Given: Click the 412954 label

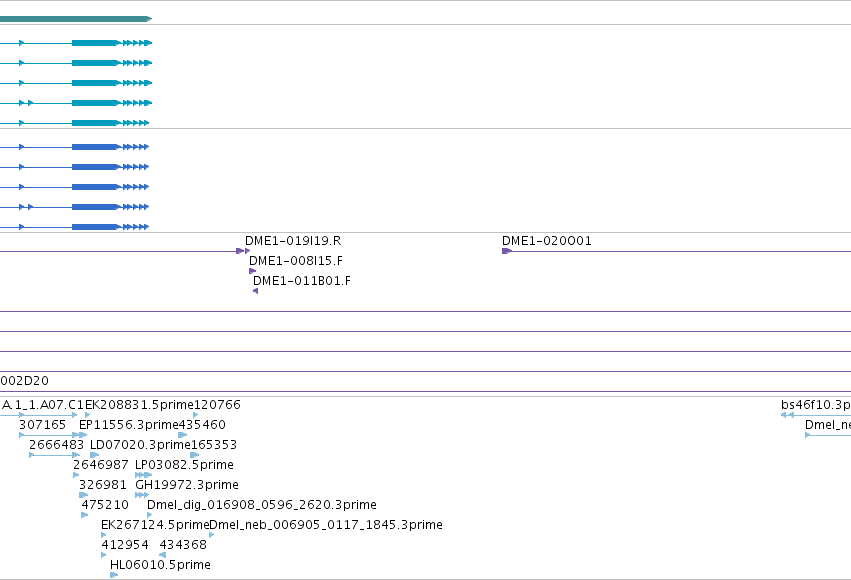Looking at the screenshot, I should coord(125,545).
